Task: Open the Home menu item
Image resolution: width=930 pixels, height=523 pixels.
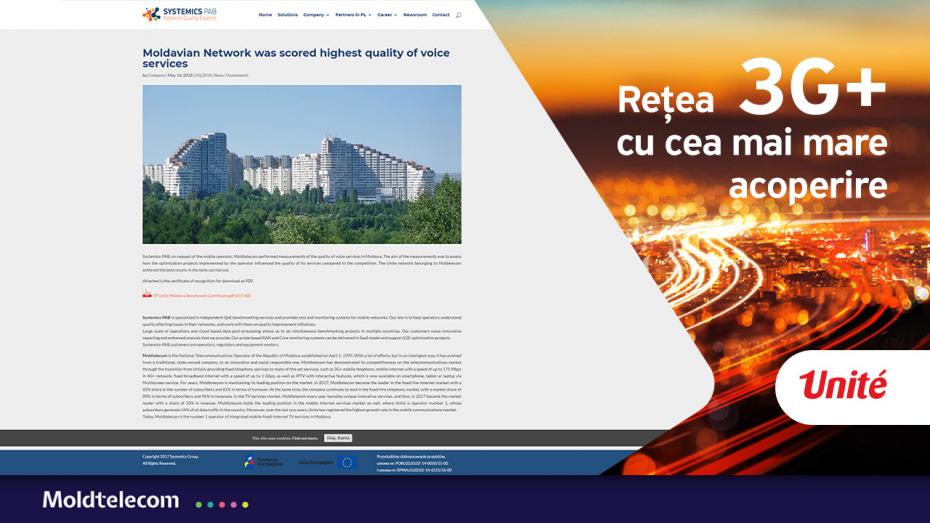Action: click(x=265, y=15)
